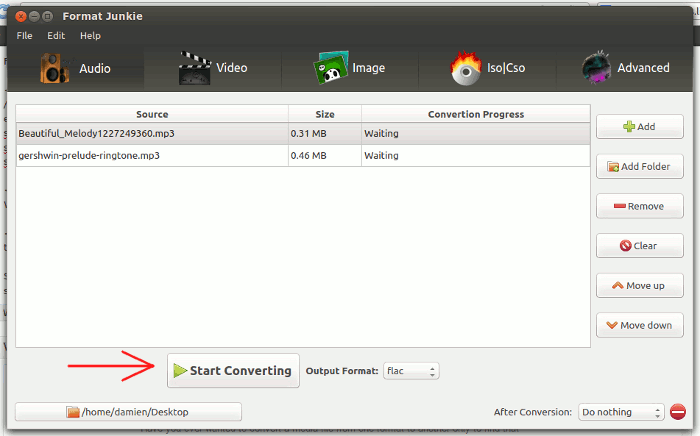Move the selected file up

click(640, 286)
